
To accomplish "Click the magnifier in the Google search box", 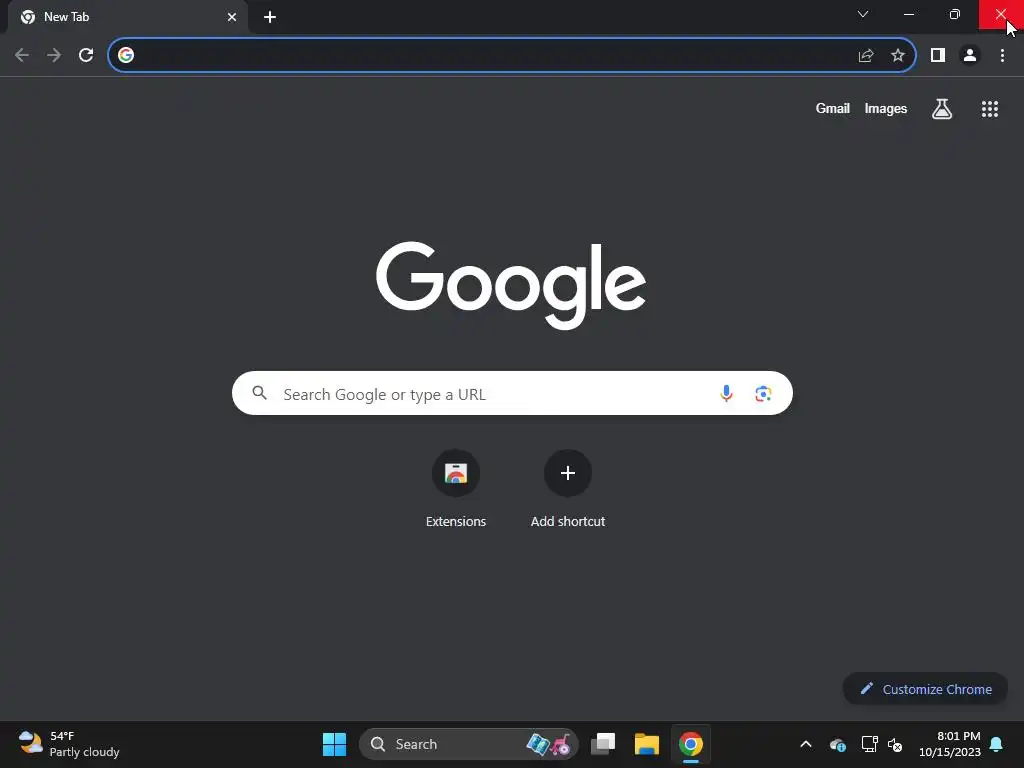I will [260, 393].
